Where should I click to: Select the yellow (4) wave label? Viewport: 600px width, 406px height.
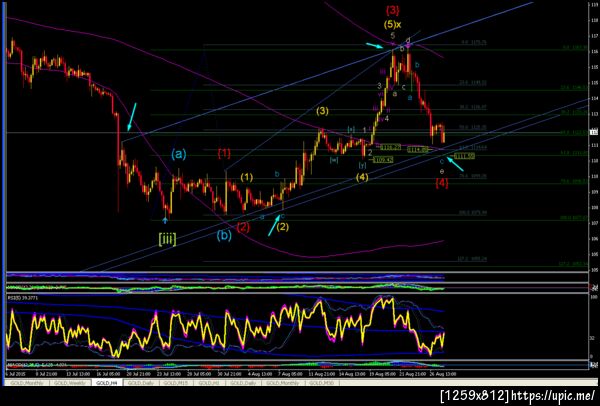(x=362, y=177)
